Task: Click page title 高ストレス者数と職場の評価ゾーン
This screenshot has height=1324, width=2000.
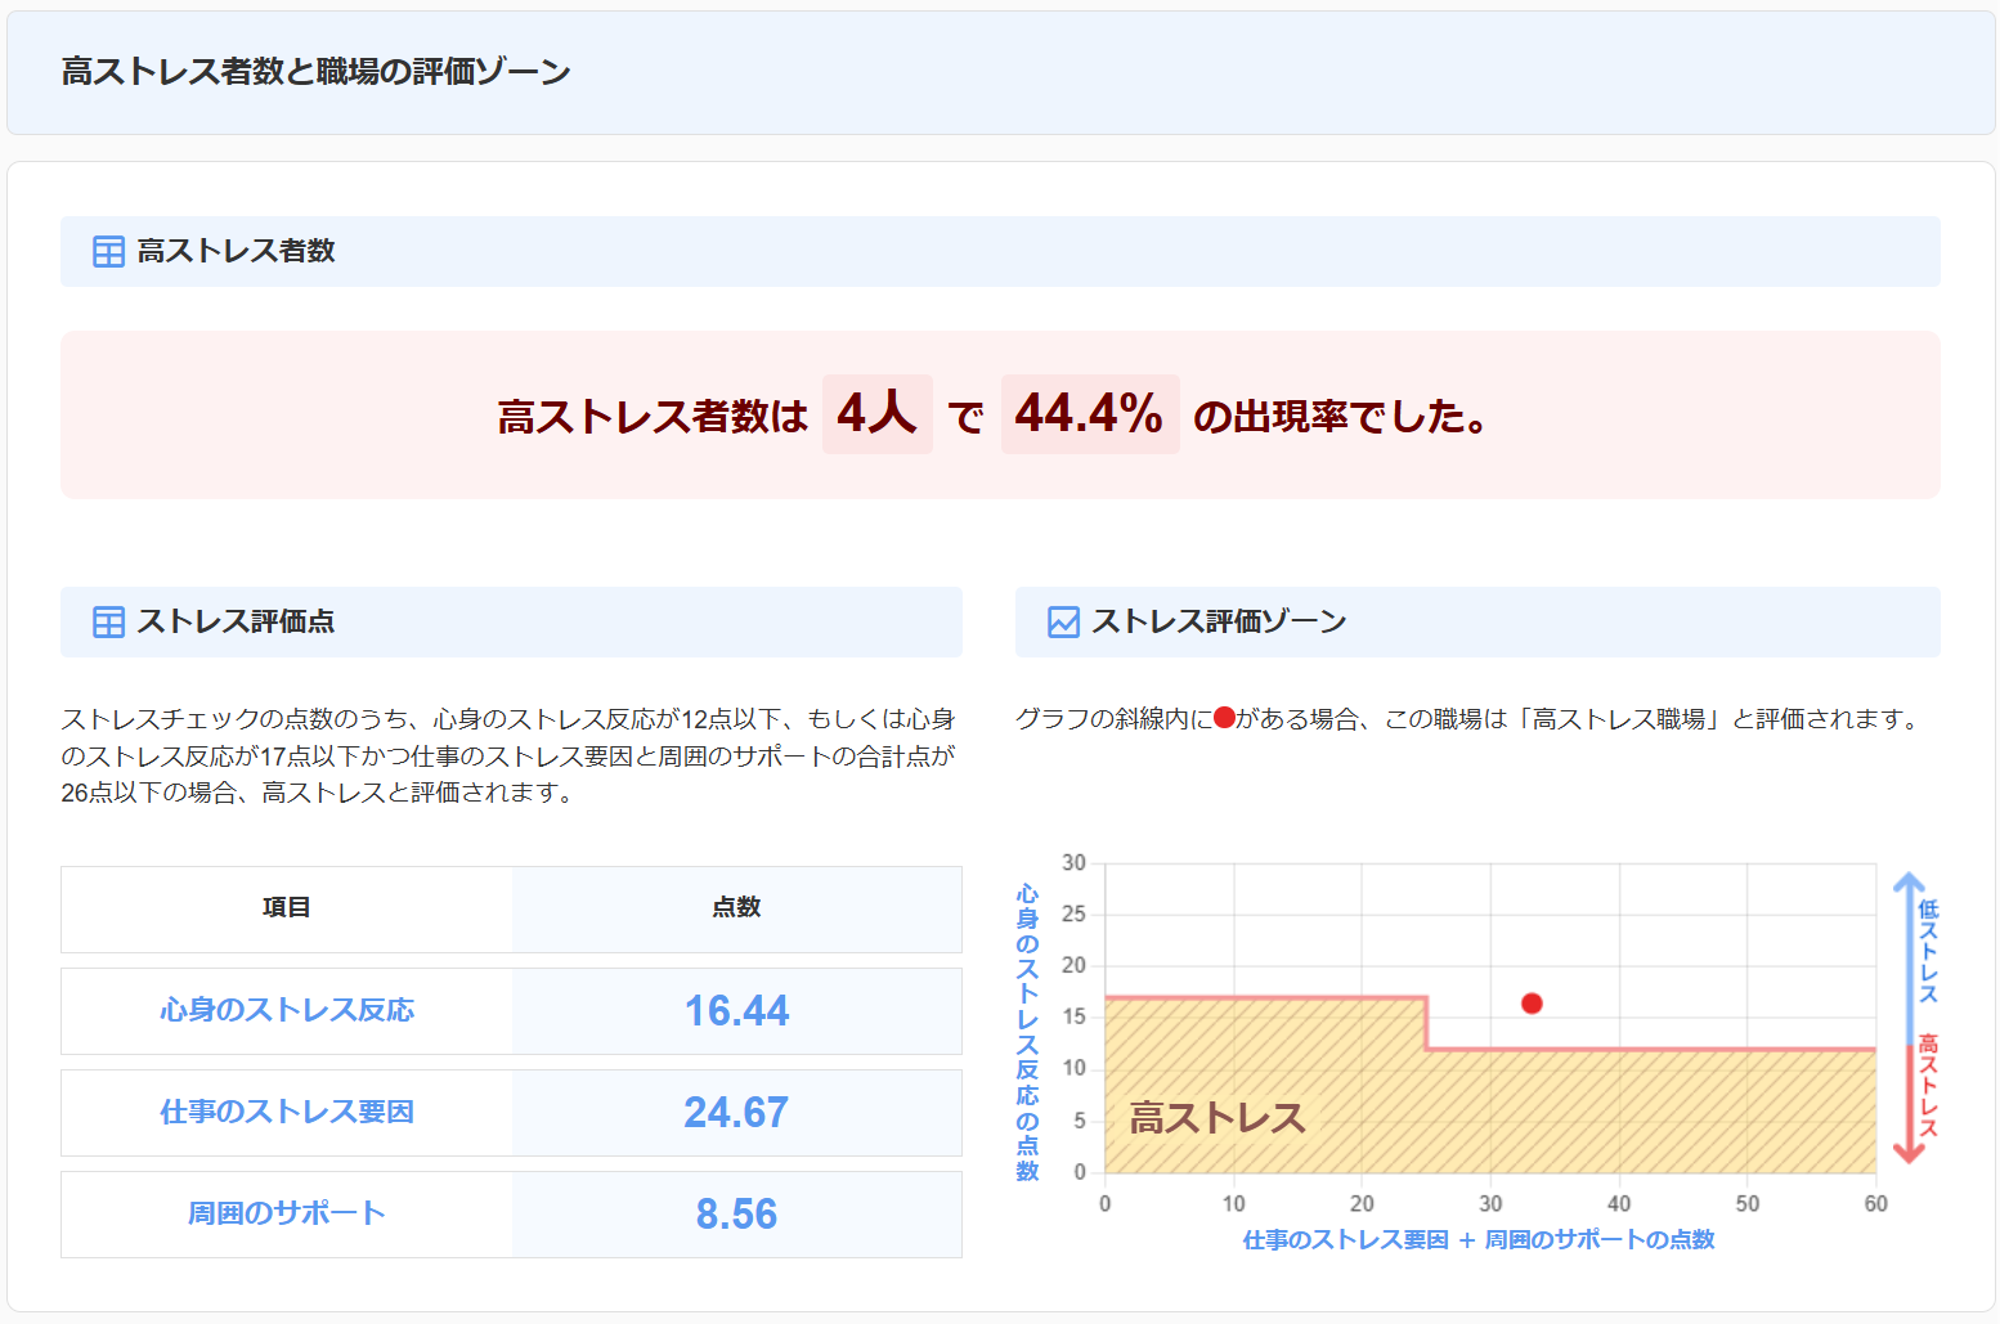Action: point(315,72)
